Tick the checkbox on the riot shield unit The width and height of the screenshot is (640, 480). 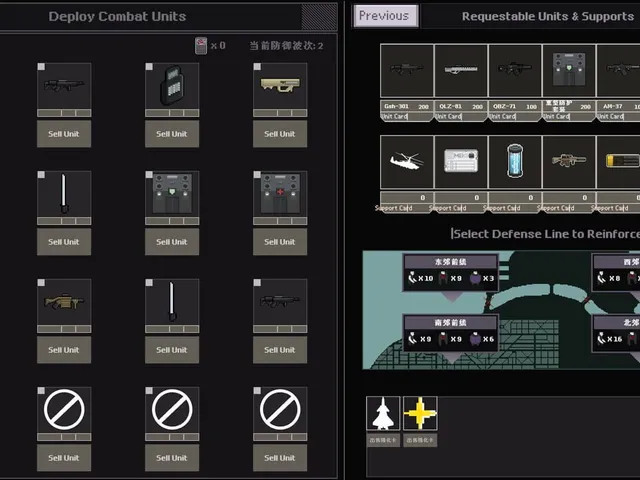coord(149,67)
